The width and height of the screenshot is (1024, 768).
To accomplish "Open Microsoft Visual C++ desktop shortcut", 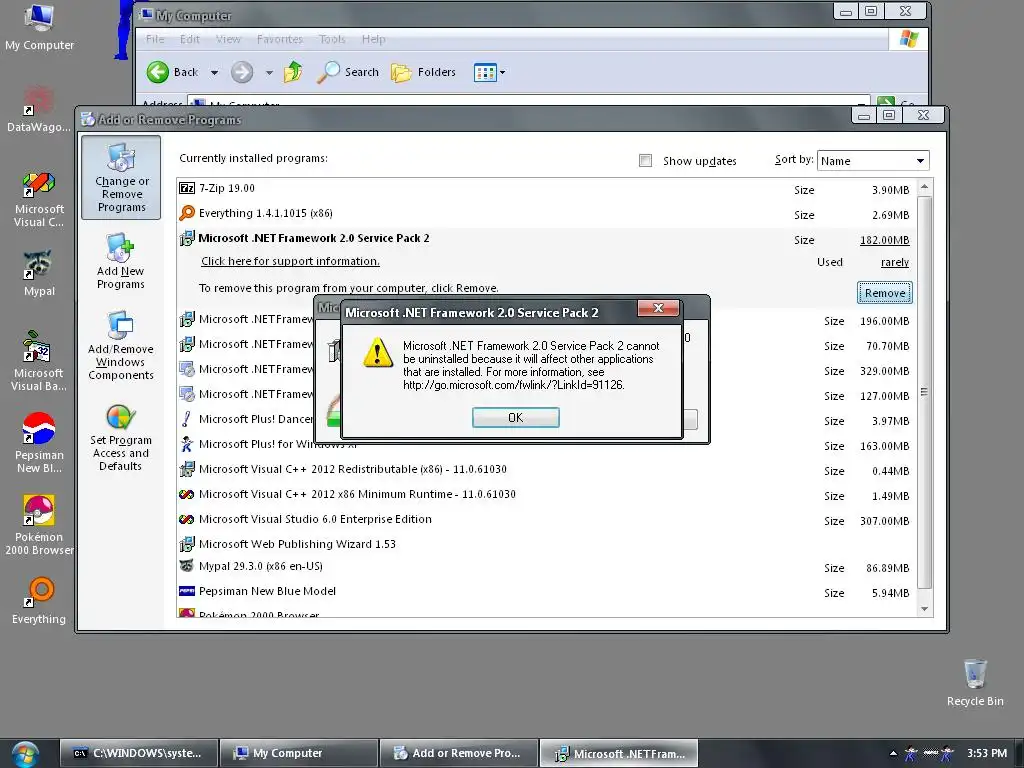I will pyautogui.click(x=39, y=199).
